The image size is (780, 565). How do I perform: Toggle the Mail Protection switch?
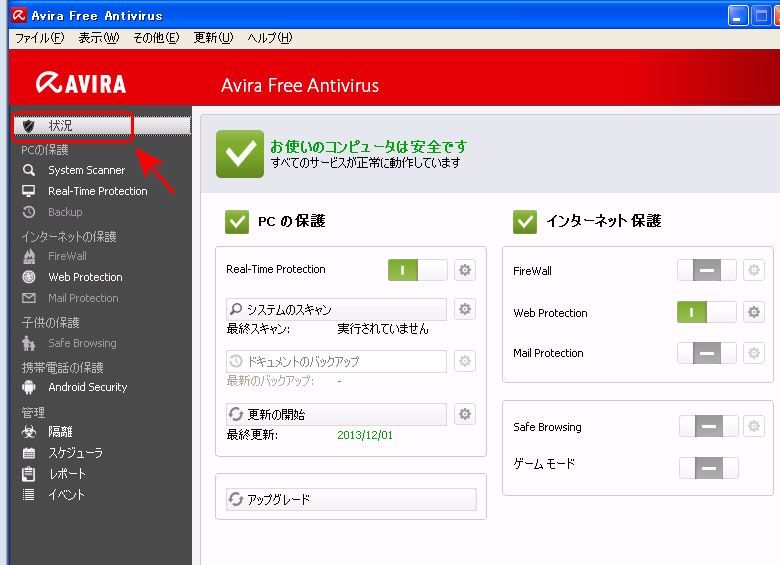coord(706,353)
